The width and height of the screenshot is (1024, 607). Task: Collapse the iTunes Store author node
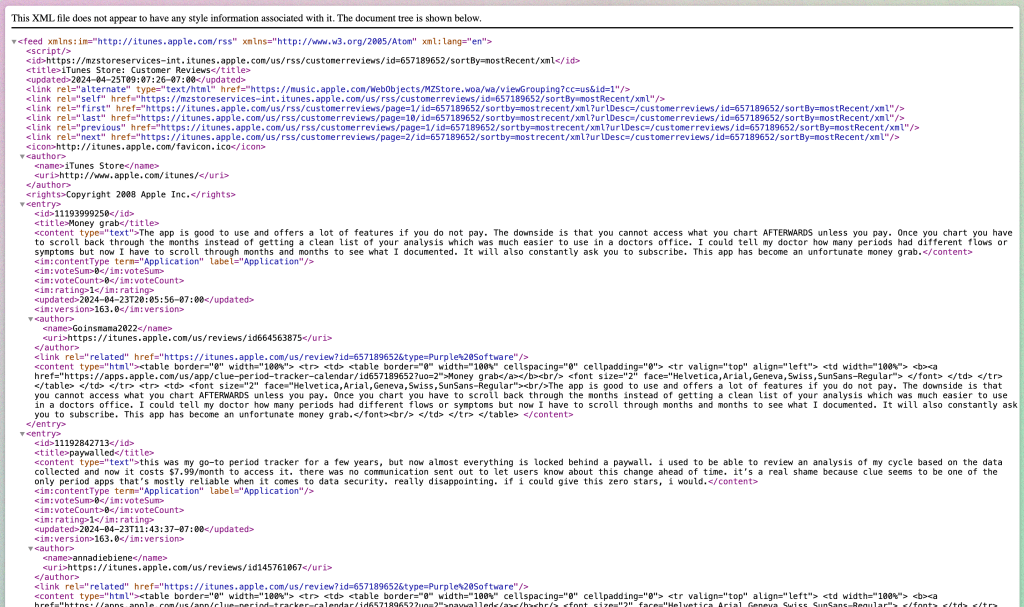click(22, 156)
